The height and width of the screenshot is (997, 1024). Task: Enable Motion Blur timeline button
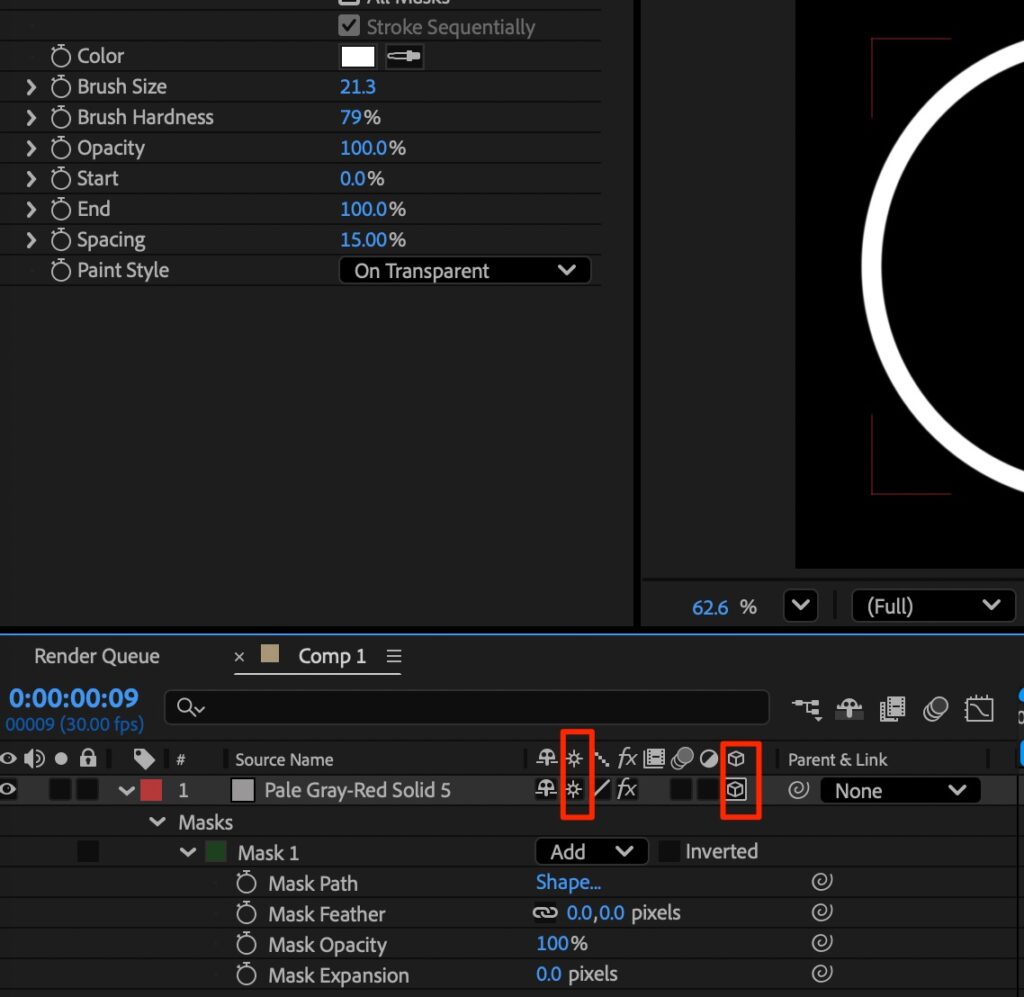[x=936, y=709]
